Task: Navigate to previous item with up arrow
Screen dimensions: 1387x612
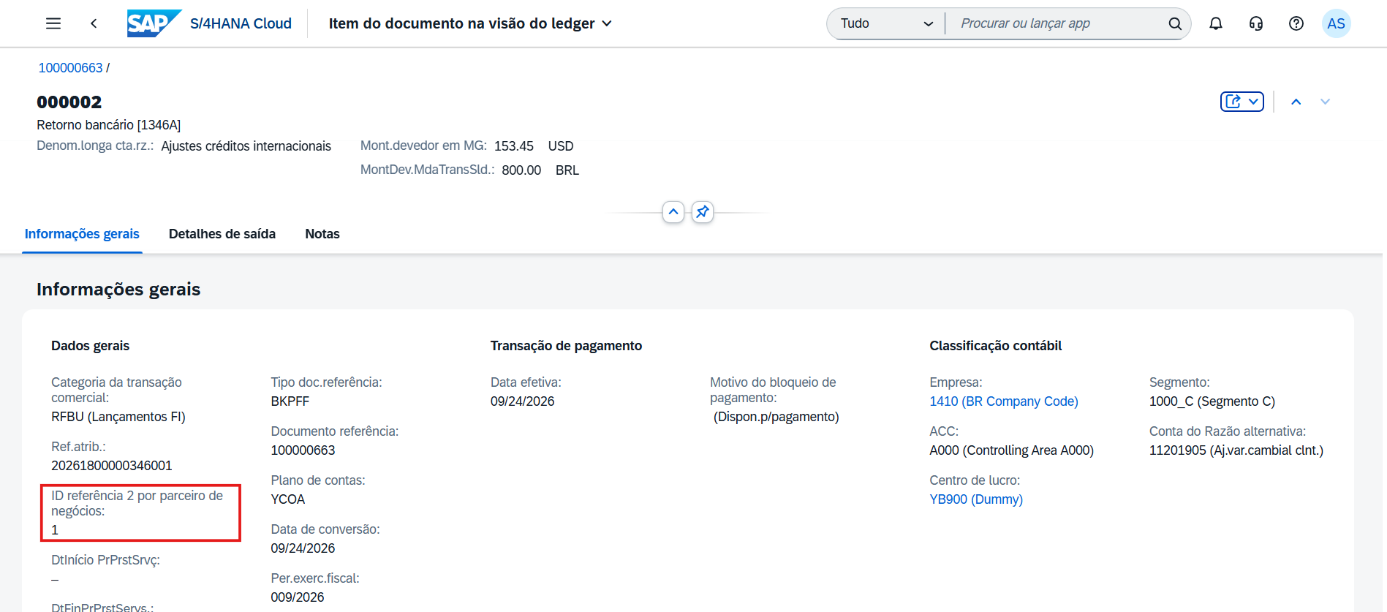Action: pos(1296,101)
